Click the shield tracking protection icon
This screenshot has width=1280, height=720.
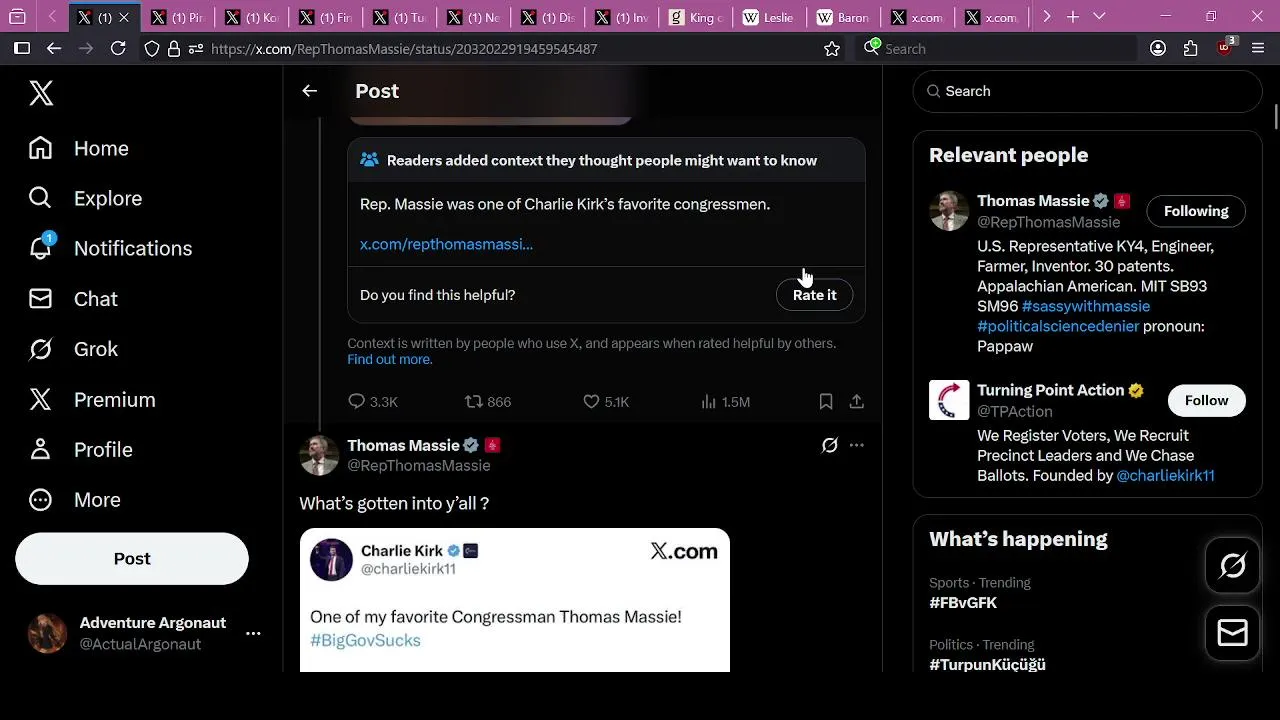coord(152,48)
